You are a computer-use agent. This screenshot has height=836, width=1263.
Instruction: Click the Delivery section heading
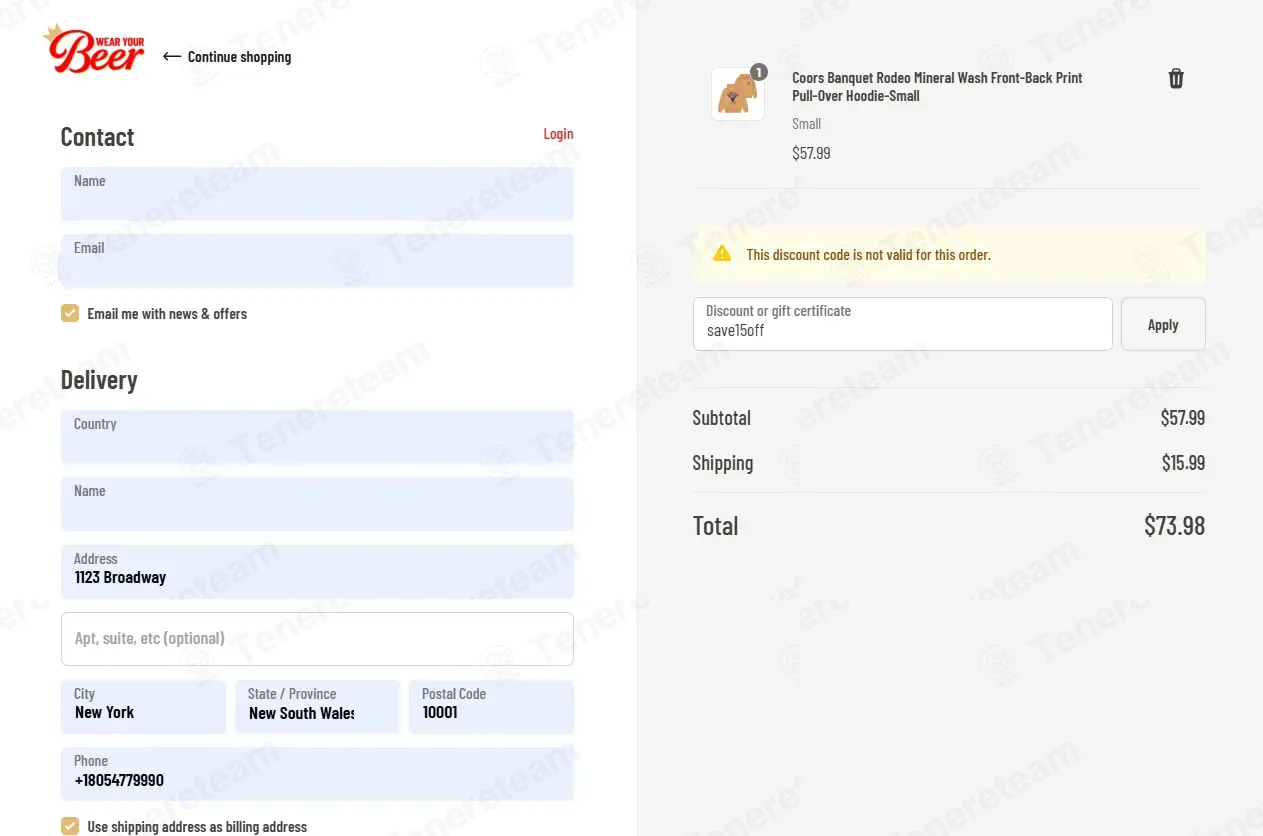pyautogui.click(x=99, y=380)
